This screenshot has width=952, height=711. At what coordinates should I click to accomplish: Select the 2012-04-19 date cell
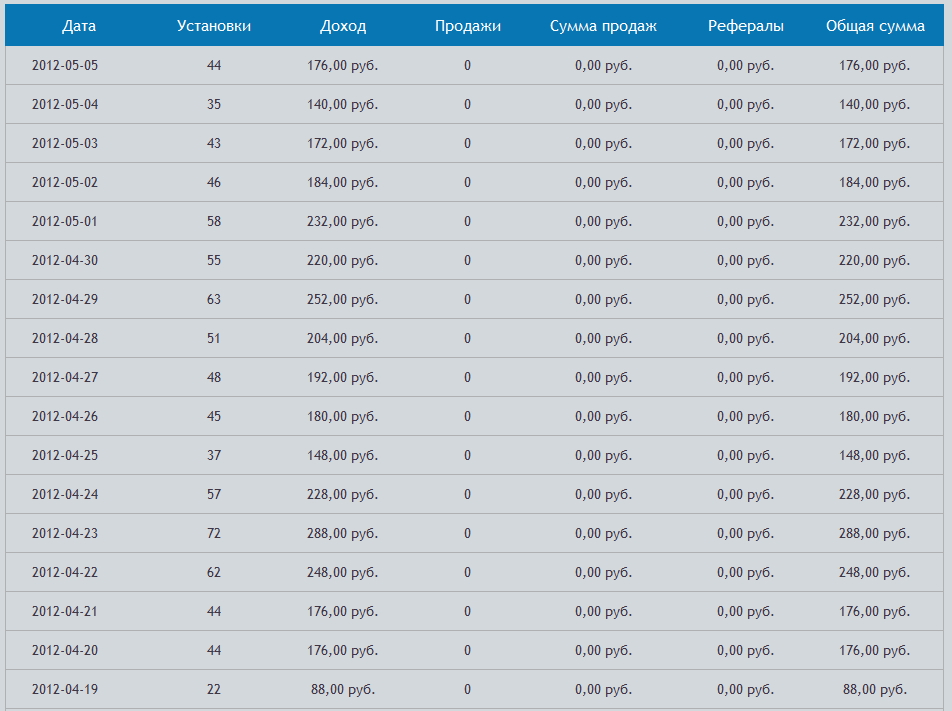(65, 690)
